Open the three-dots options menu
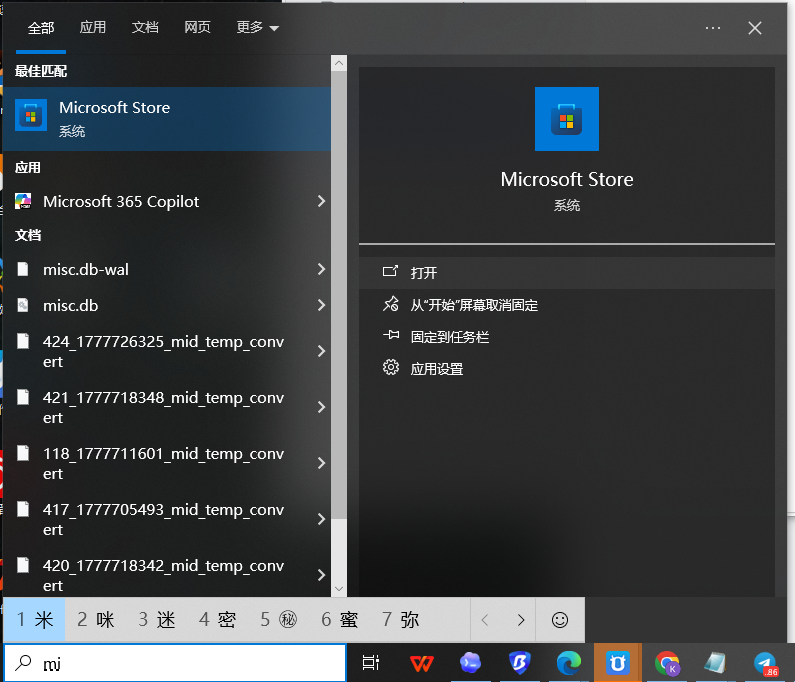 pos(713,28)
